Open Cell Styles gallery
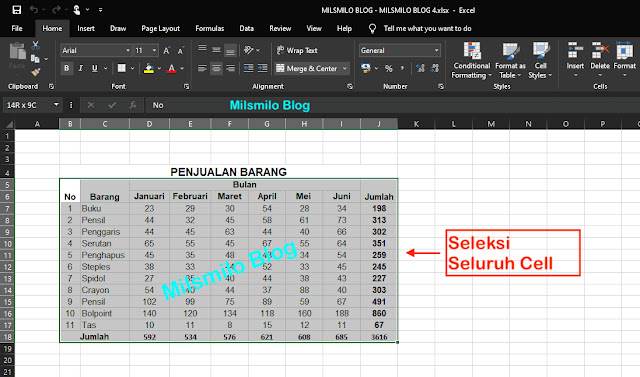The image size is (640, 377). tap(540, 60)
